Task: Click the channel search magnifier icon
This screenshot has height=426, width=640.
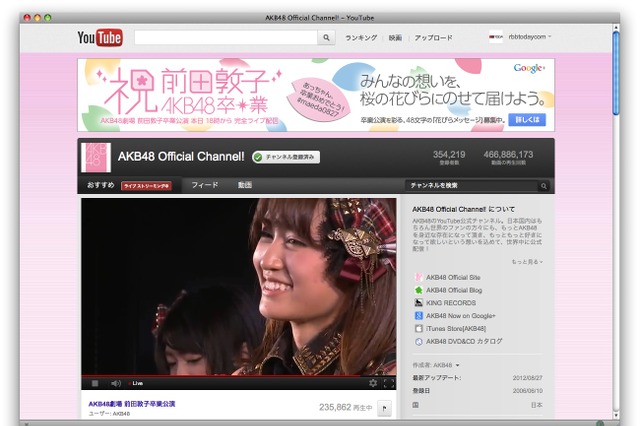Action: pos(544,186)
